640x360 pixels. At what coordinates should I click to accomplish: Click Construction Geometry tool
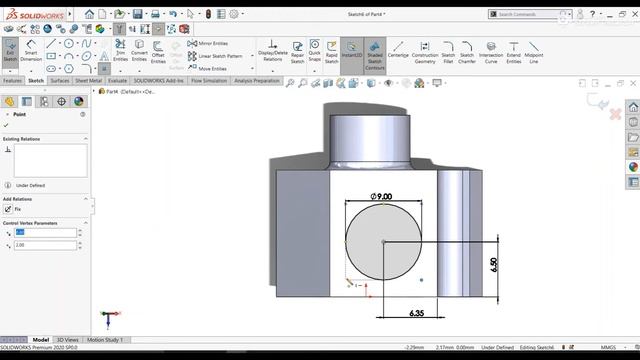[425, 52]
